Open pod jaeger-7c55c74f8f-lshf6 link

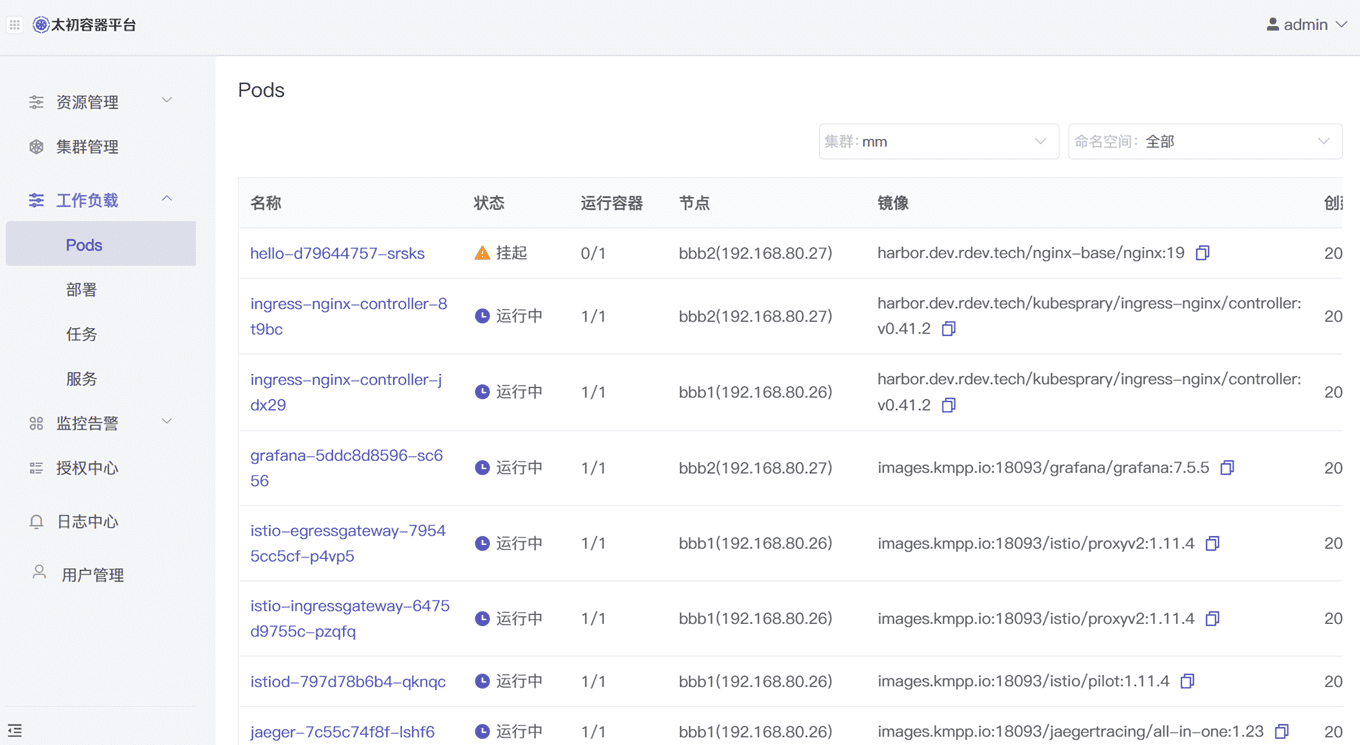coord(342,732)
